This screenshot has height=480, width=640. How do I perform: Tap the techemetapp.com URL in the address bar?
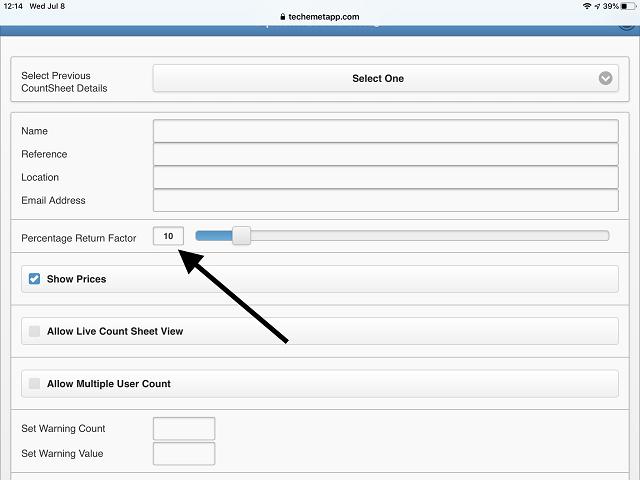324,17
